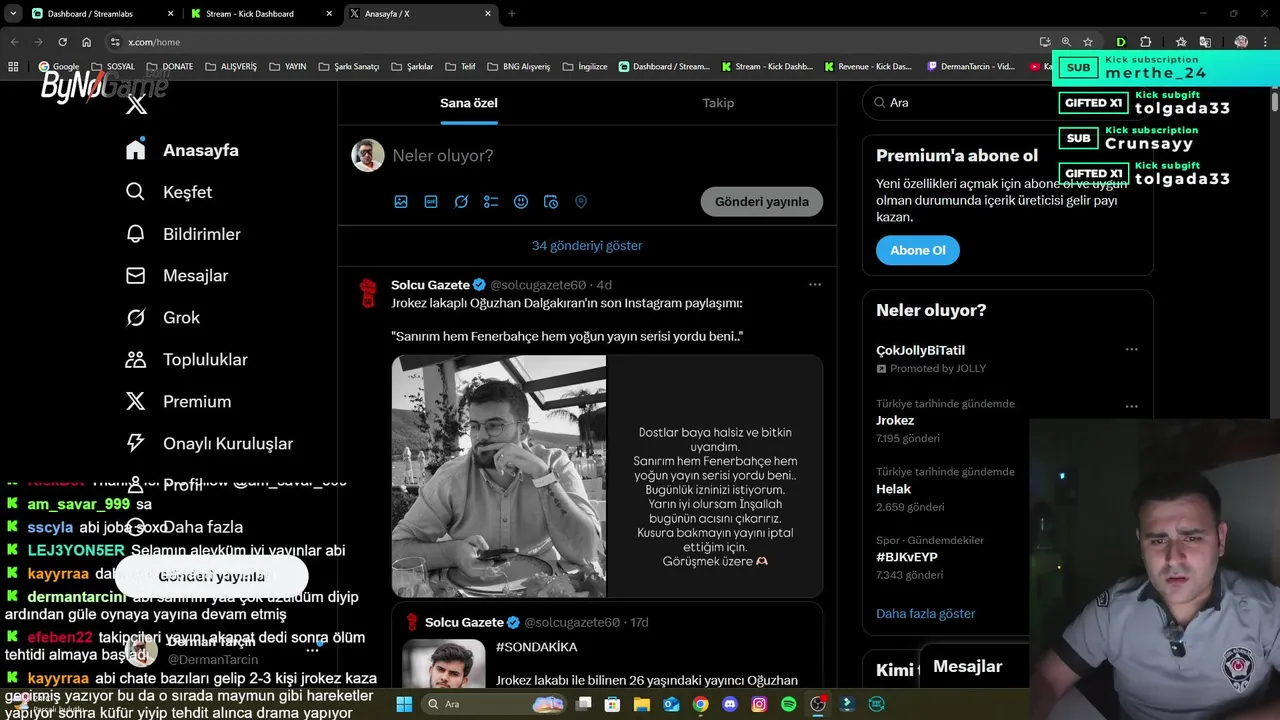Open Şarkı Sanatçı bookmarks folder
Screen dimensions: 1280x720
point(349,67)
